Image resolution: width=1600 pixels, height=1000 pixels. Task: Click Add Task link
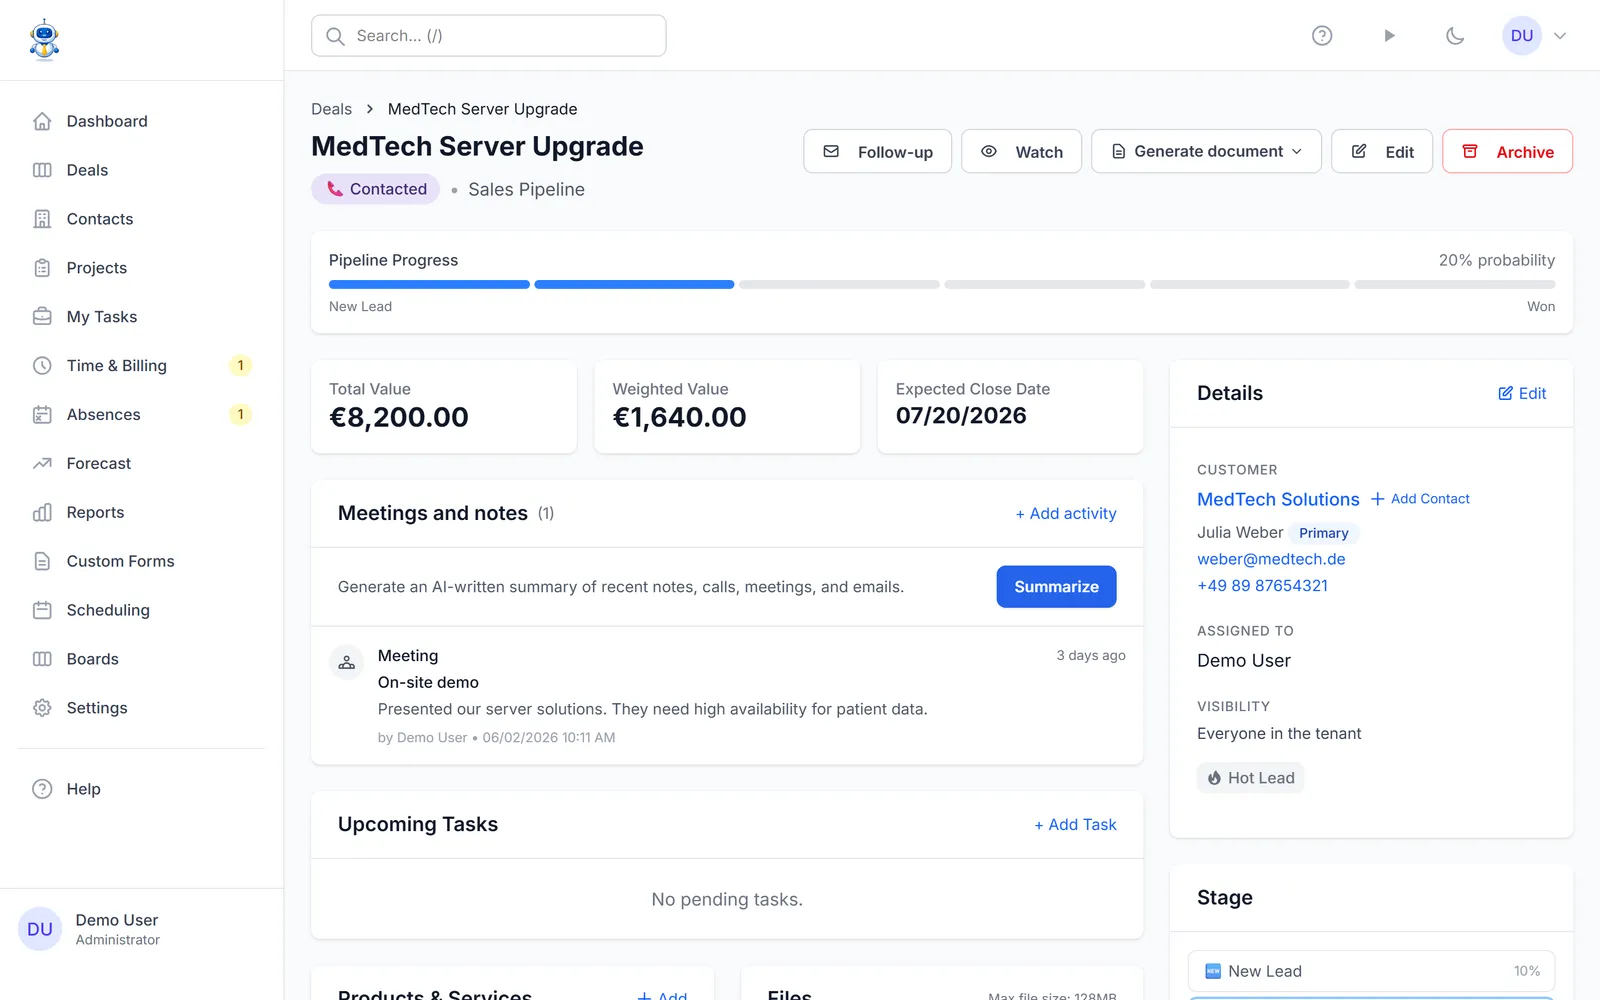(x=1075, y=825)
